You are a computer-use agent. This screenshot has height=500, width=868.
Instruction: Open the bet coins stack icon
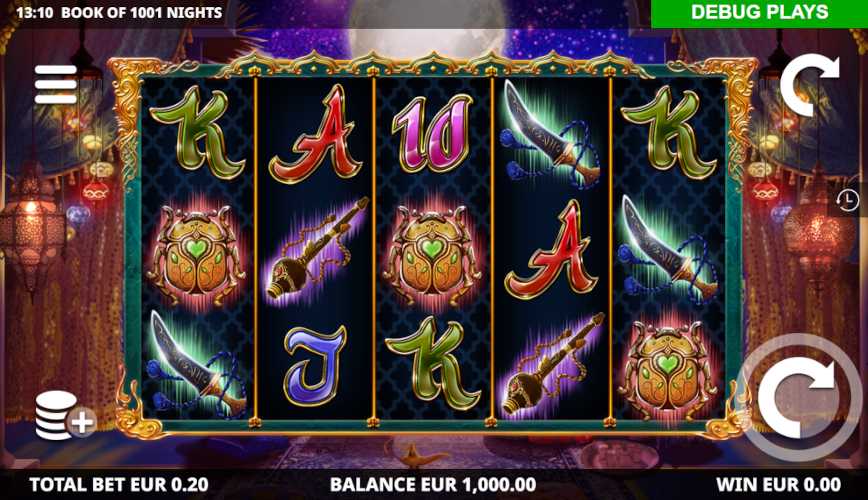click(65, 415)
